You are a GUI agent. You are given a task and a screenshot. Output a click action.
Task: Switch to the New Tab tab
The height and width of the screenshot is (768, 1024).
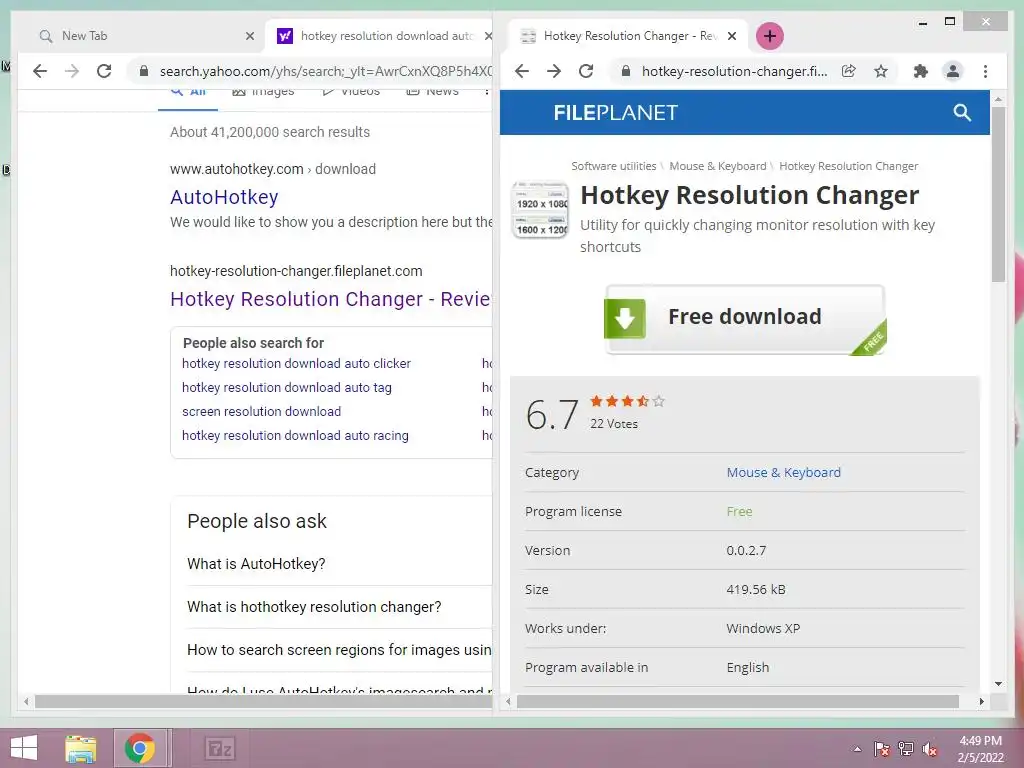click(x=140, y=36)
